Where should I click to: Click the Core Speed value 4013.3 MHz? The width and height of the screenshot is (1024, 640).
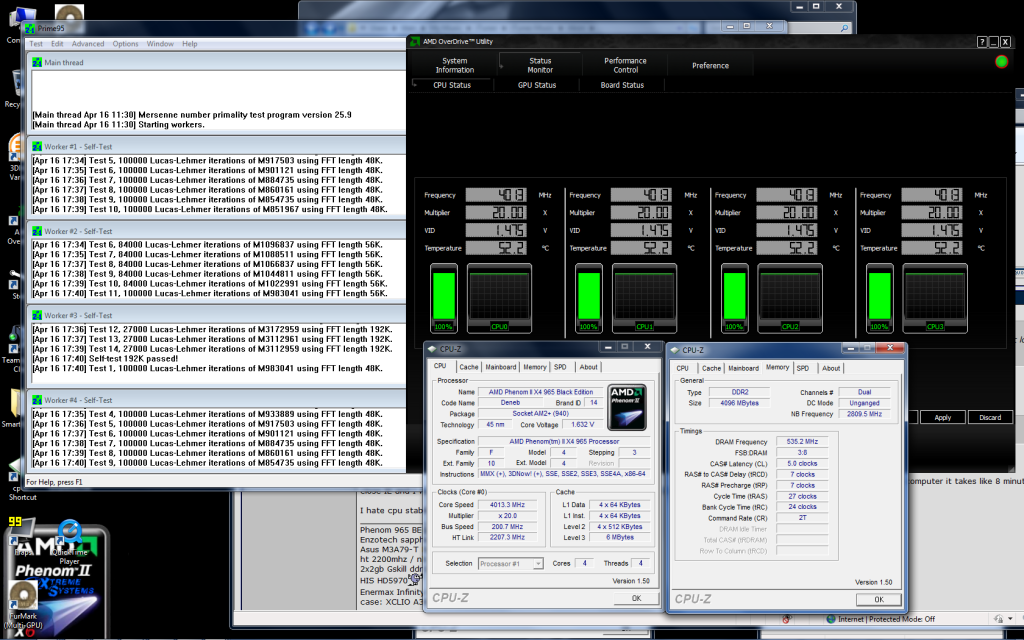click(x=507, y=505)
